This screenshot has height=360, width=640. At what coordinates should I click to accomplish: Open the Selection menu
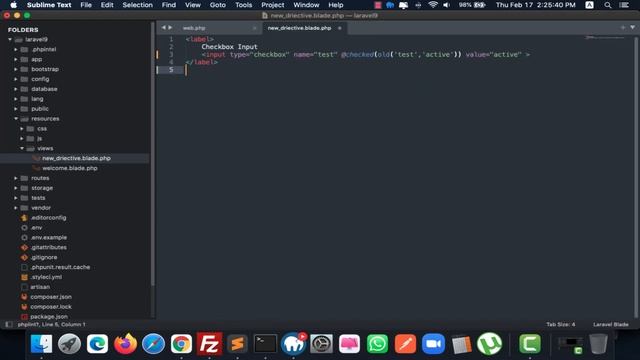pos(137,5)
